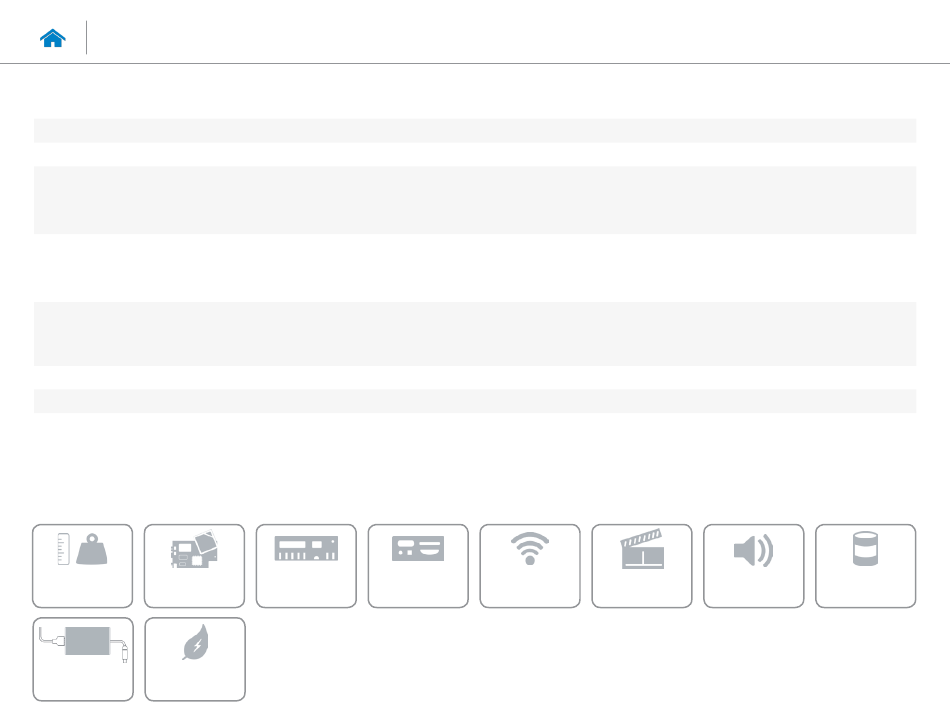This screenshot has width=950, height=718.
Task: Click the white row above the bottommost grey band
Action: pyautogui.click(x=475, y=377)
